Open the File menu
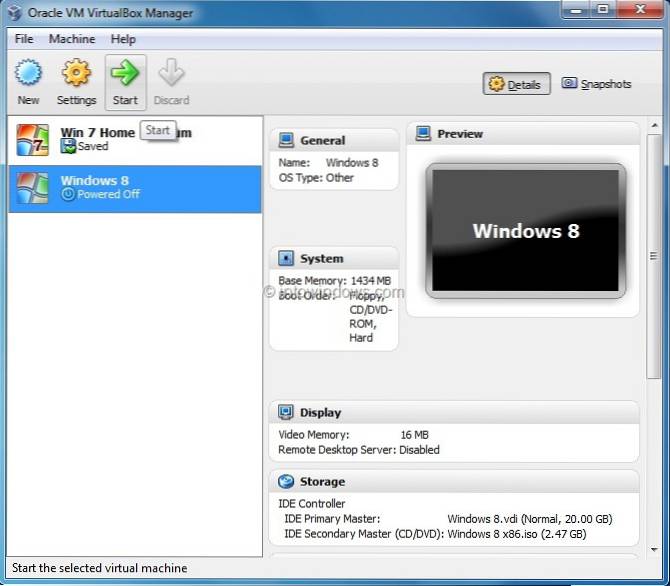This screenshot has width=670, height=586. tap(24, 39)
